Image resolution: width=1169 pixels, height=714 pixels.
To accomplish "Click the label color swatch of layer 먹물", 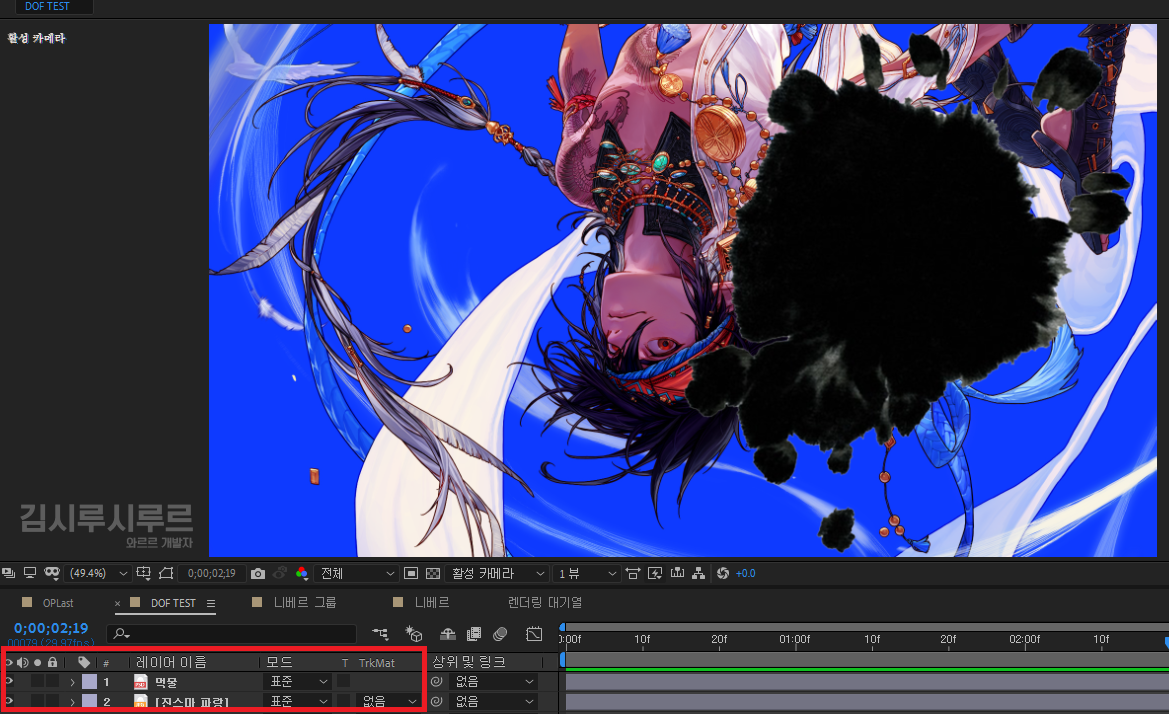I will [89, 681].
